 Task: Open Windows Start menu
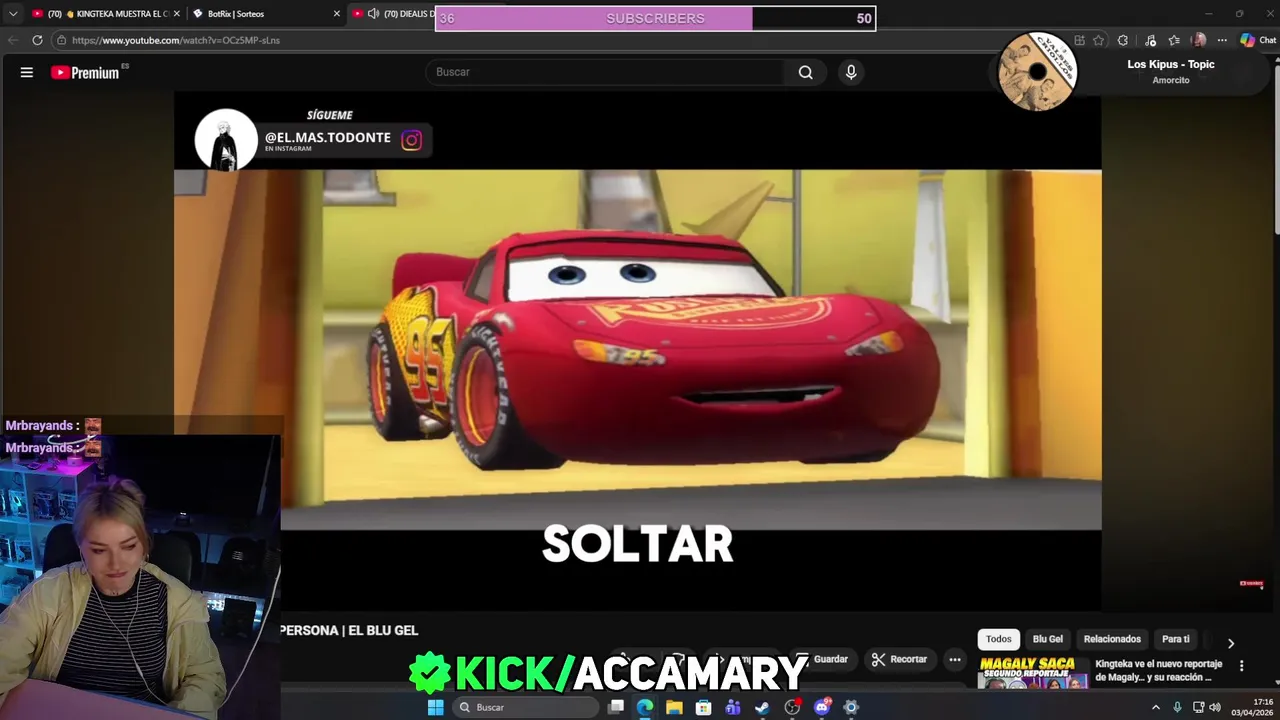435,707
